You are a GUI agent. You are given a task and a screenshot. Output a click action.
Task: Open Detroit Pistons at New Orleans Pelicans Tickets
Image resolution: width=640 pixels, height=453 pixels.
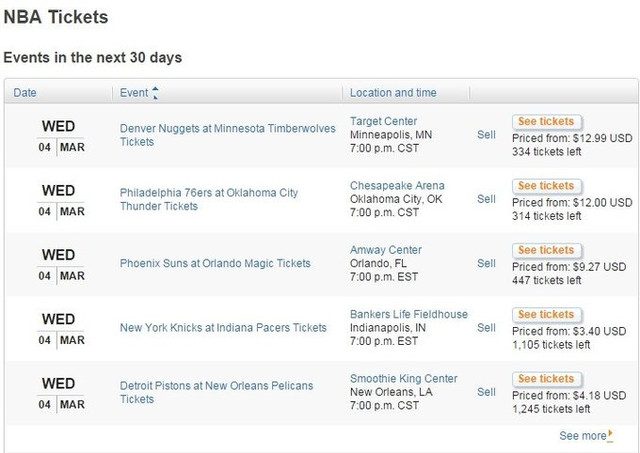click(216, 392)
